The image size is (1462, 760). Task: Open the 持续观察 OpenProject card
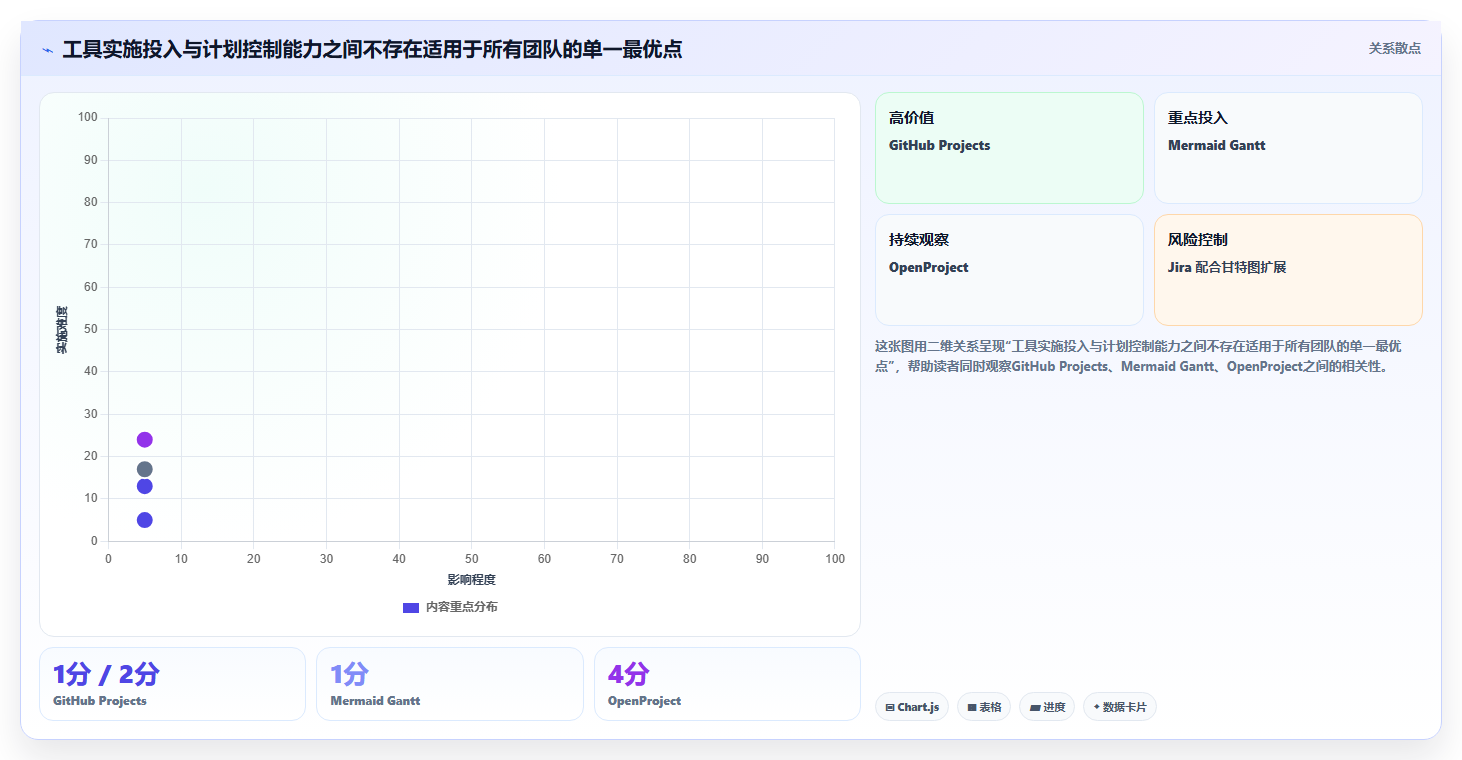1009,270
